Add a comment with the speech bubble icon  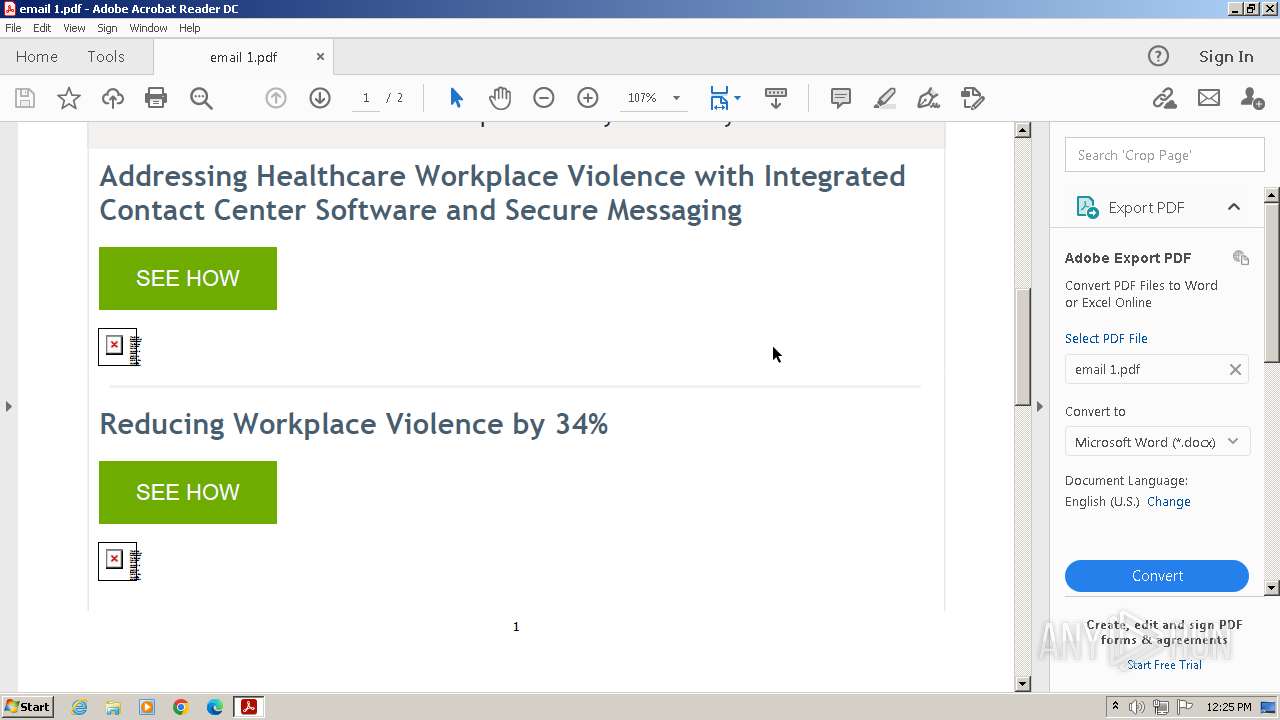[x=841, y=98]
